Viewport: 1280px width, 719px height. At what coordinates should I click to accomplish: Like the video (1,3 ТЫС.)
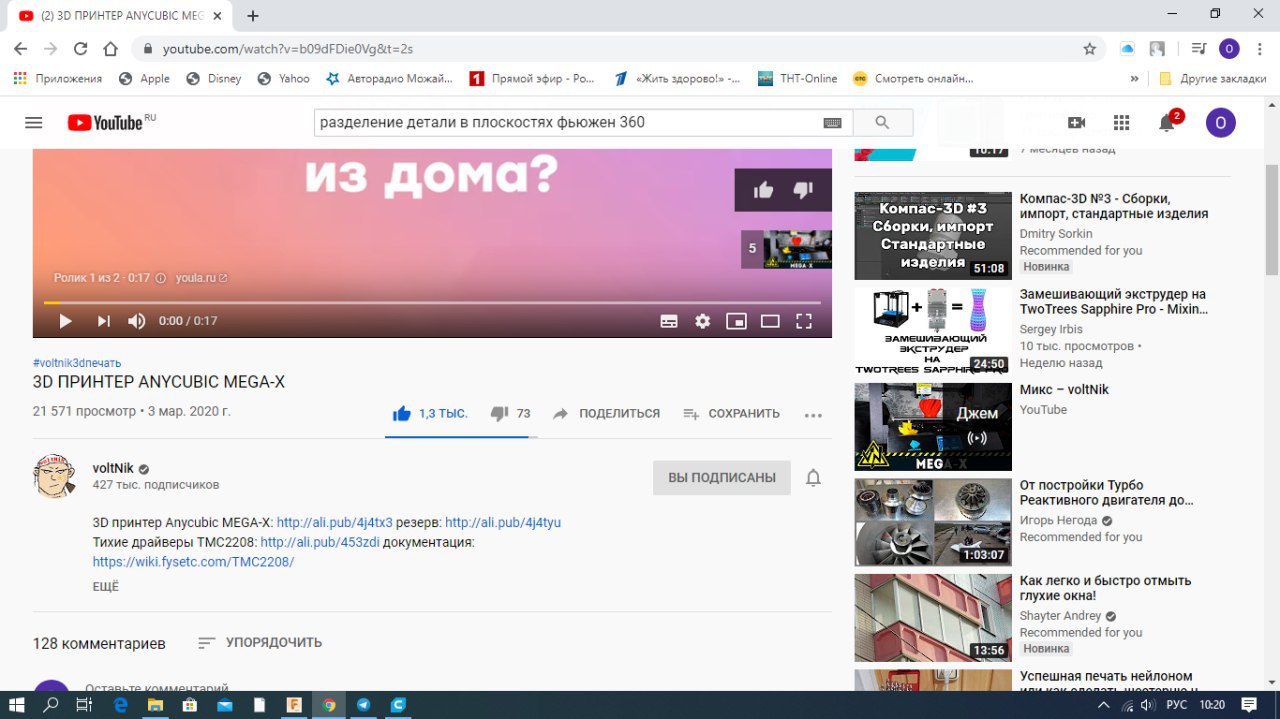pos(430,413)
